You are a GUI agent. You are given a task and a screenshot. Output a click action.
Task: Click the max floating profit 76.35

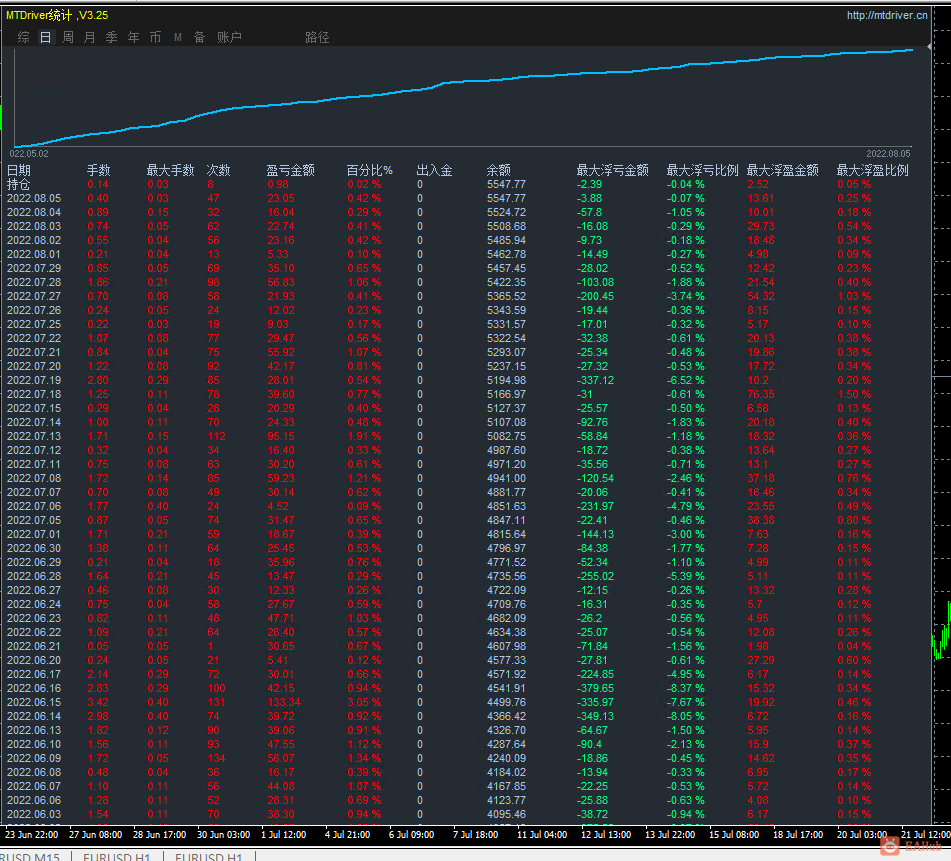761,394
